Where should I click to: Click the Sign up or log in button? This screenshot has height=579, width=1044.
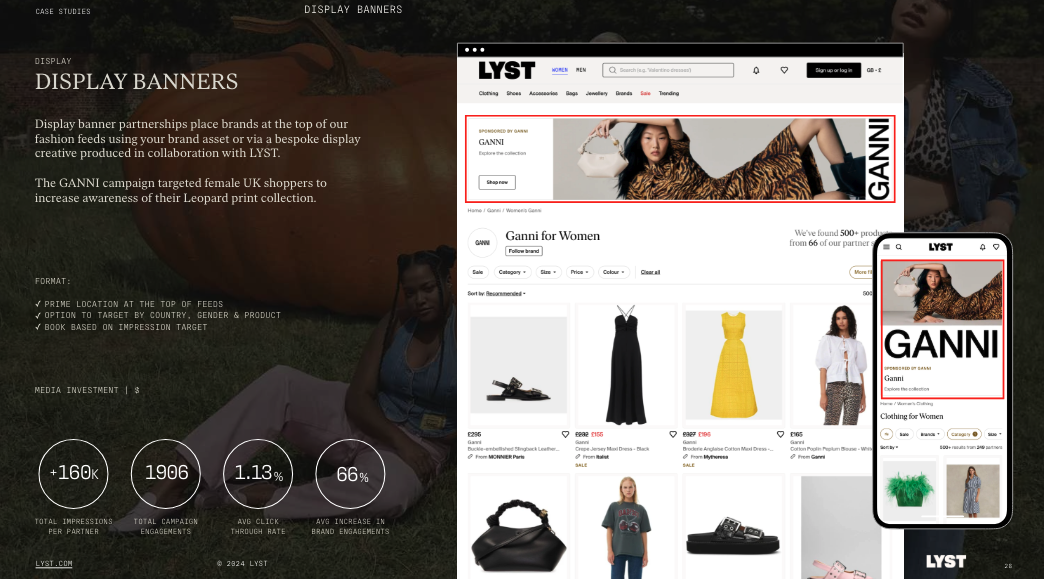[833, 70]
